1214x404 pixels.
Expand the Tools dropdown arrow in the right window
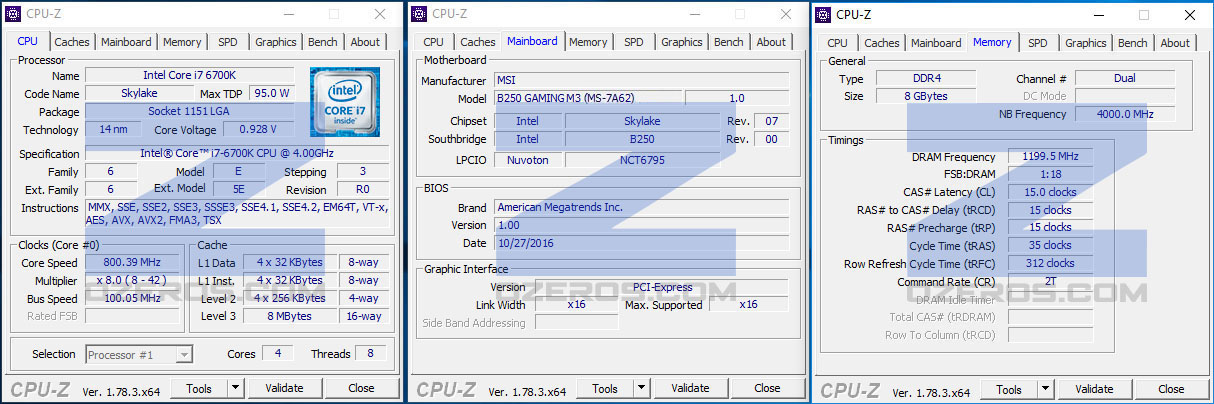(1045, 389)
